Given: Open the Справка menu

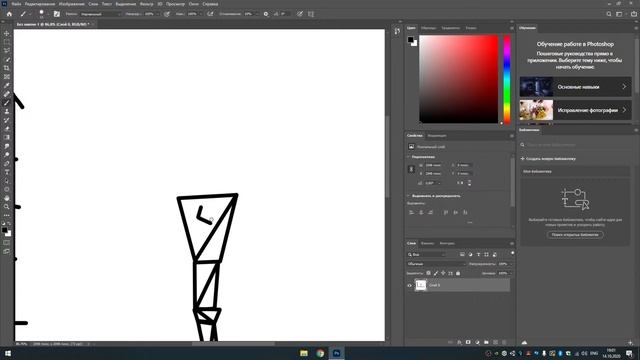Looking at the screenshot, I should [x=210, y=4].
